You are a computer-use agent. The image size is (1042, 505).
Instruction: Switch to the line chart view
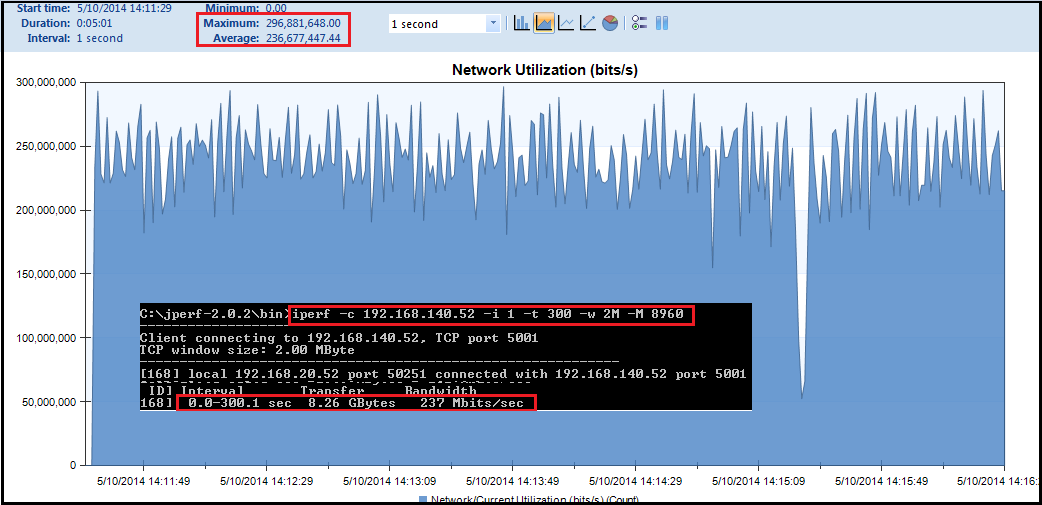(566, 23)
